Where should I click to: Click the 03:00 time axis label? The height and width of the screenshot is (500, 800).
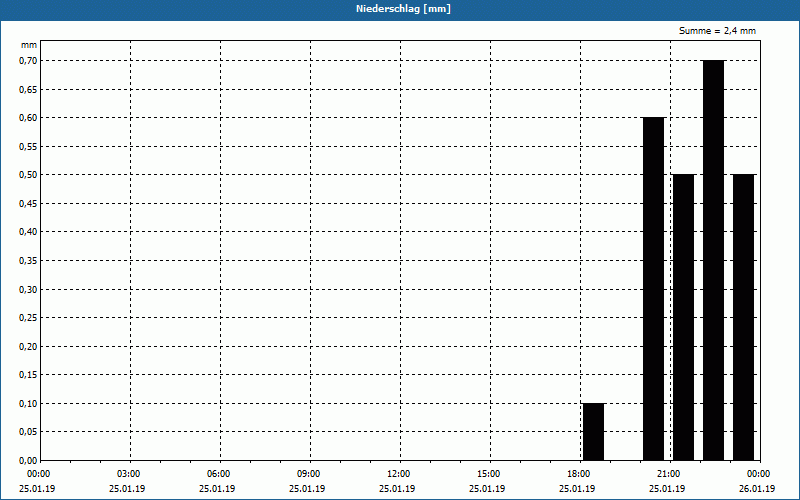(127, 474)
